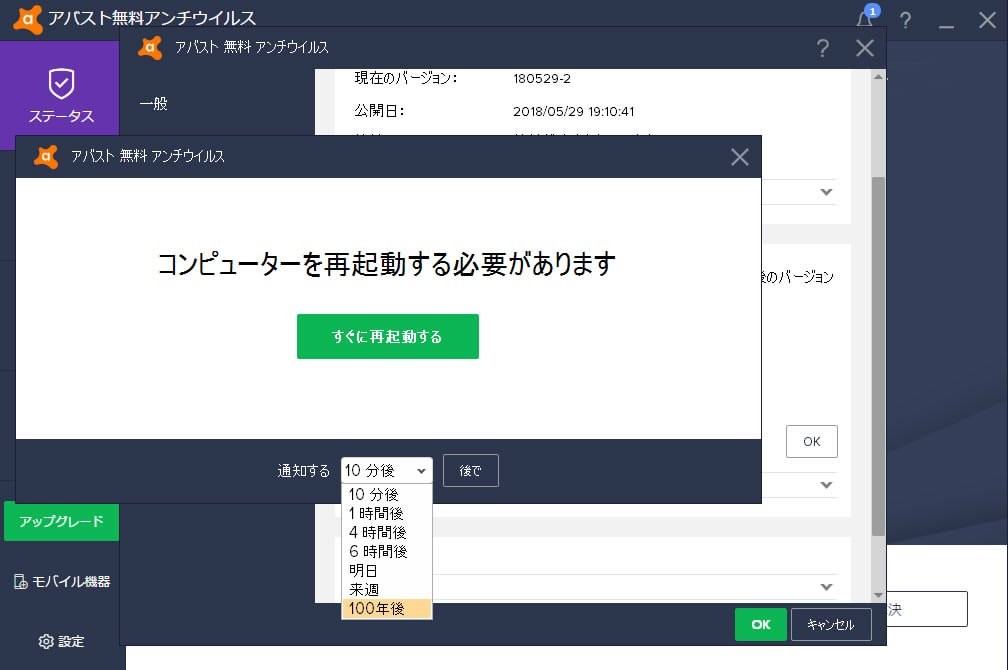Select 6 hours later option

pos(387,552)
